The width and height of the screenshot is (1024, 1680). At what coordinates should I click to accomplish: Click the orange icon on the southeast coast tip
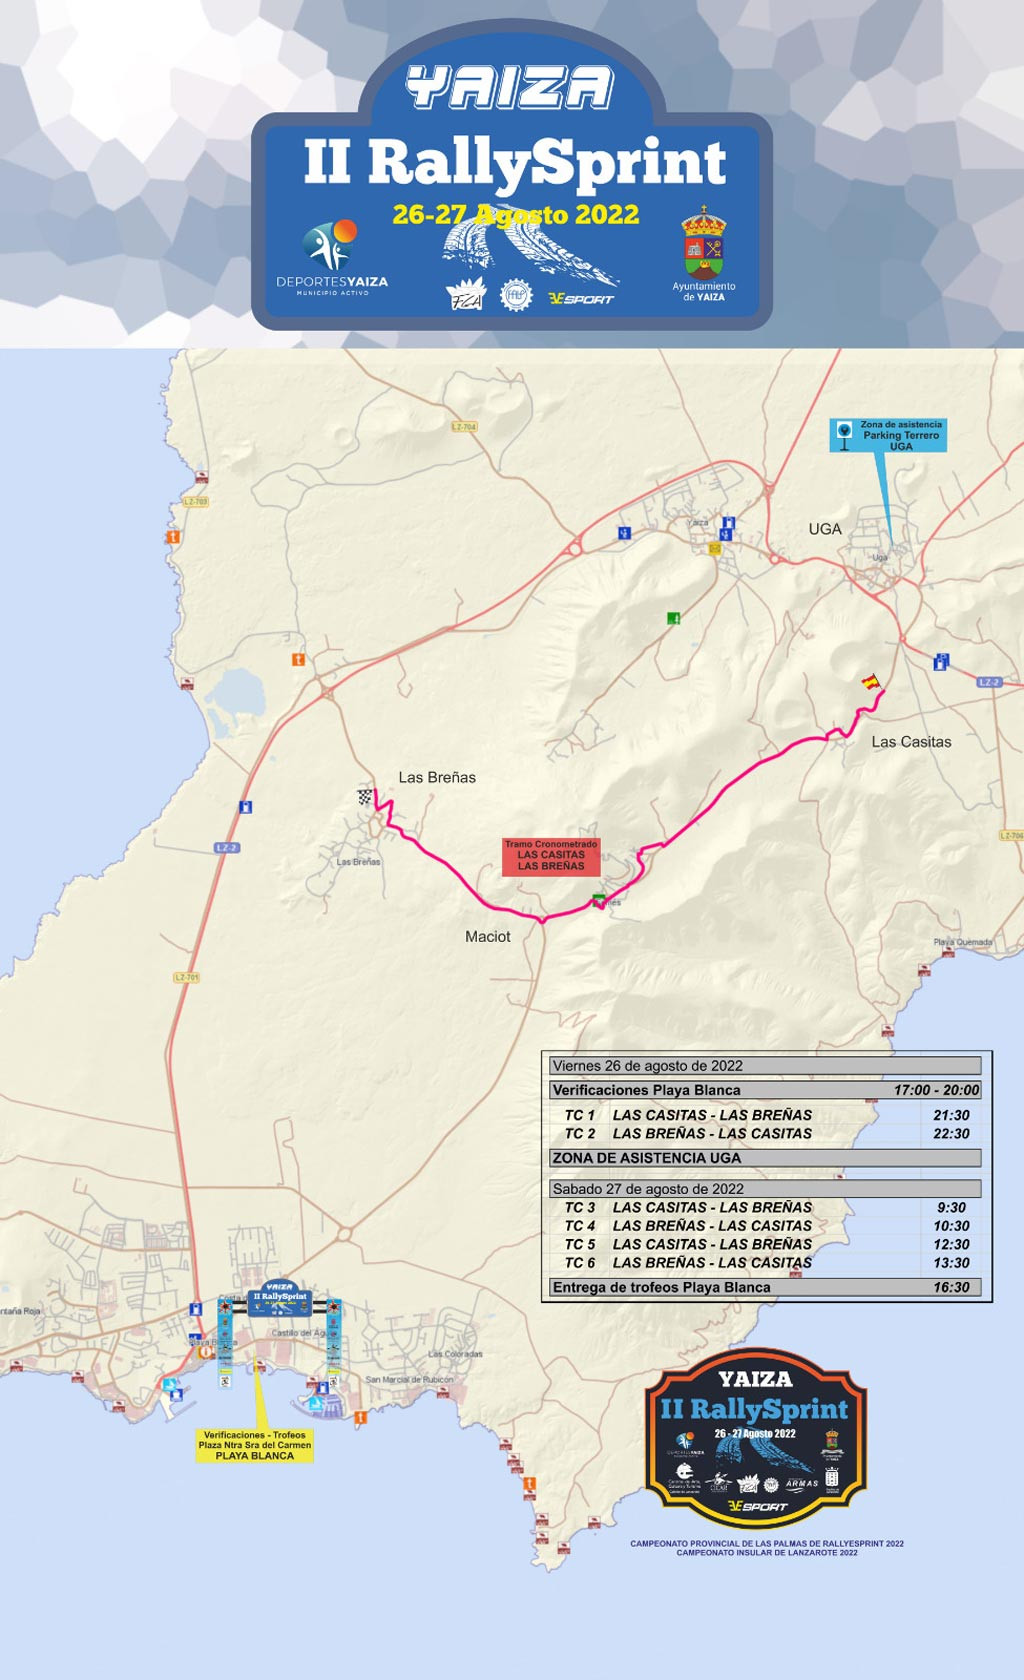tap(529, 1485)
